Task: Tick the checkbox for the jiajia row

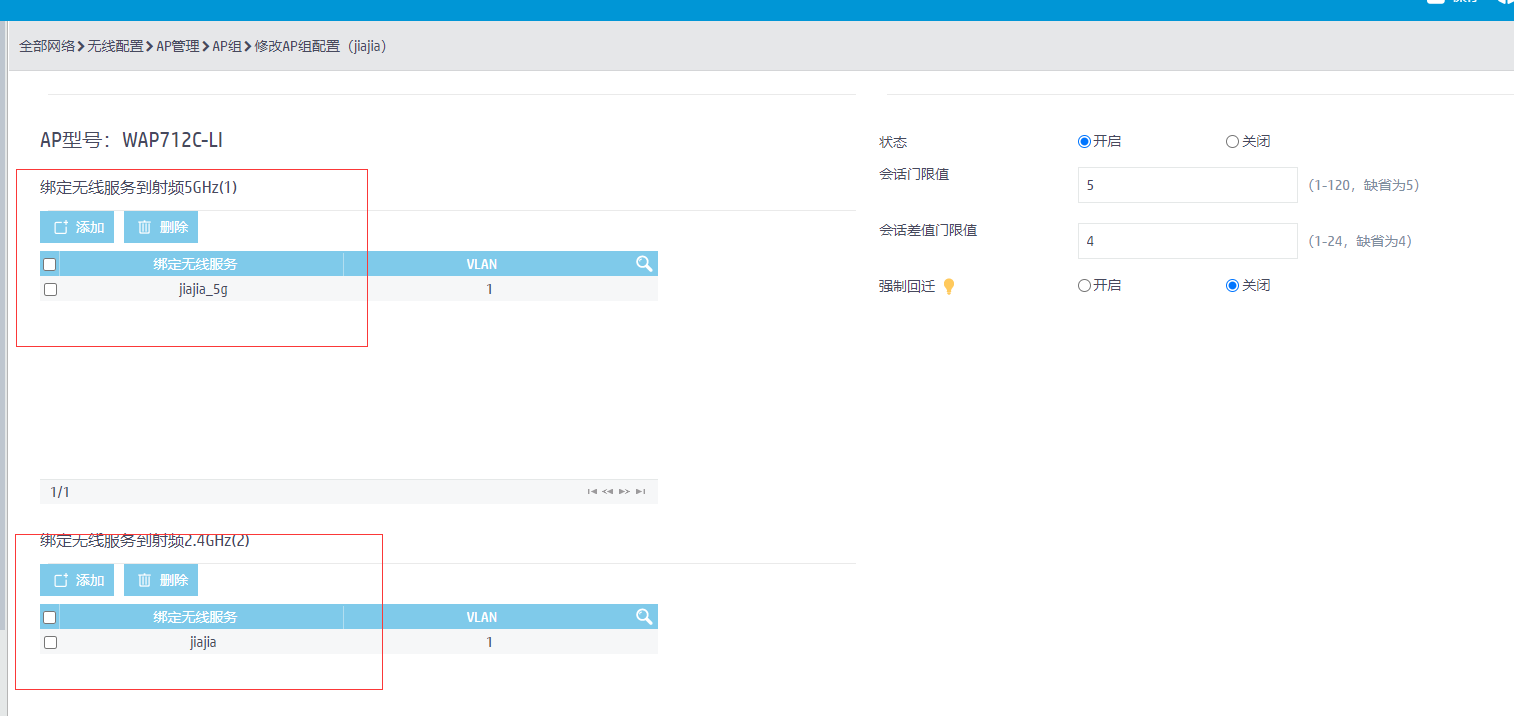Action: click(x=50, y=642)
